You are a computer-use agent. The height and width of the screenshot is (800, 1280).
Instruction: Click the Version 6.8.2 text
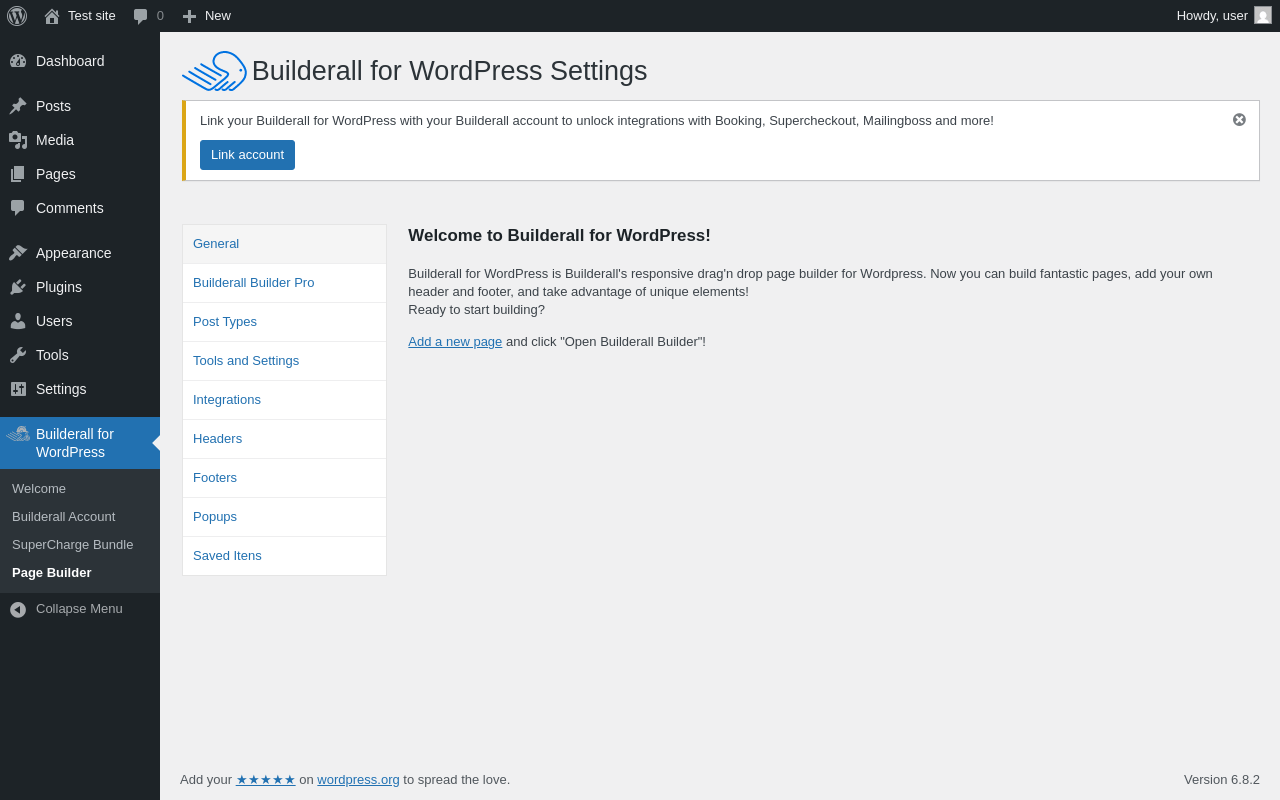click(x=1222, y=780)
